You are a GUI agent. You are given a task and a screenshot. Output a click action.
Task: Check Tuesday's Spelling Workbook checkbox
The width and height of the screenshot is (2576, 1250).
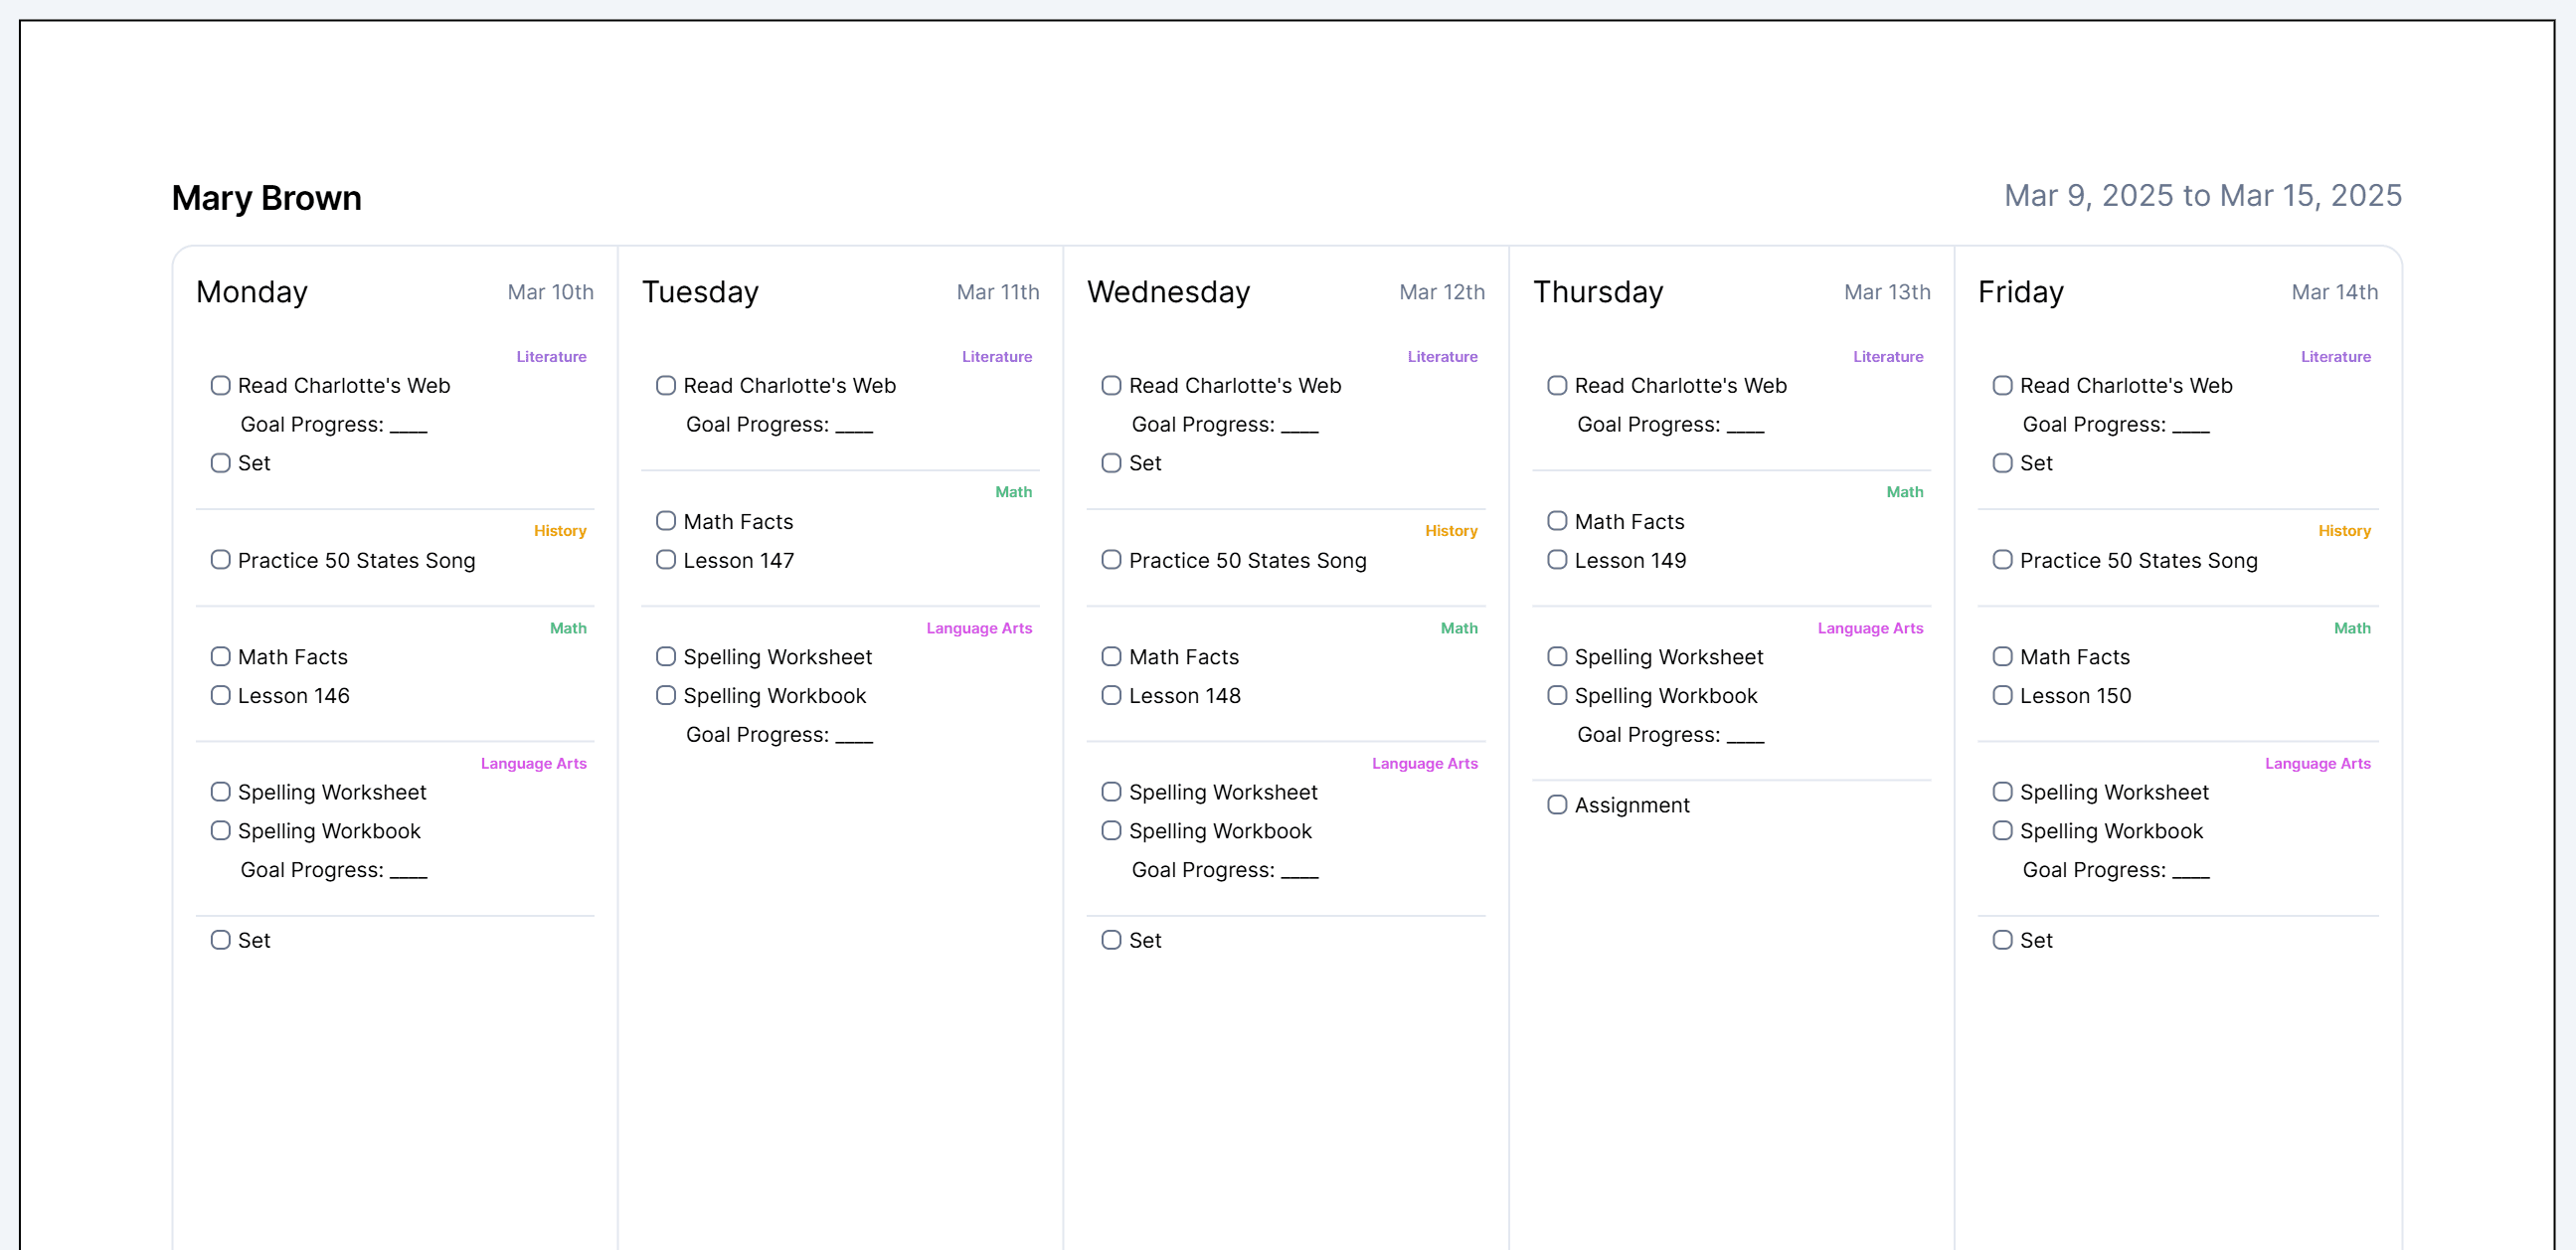pos(666,695)
